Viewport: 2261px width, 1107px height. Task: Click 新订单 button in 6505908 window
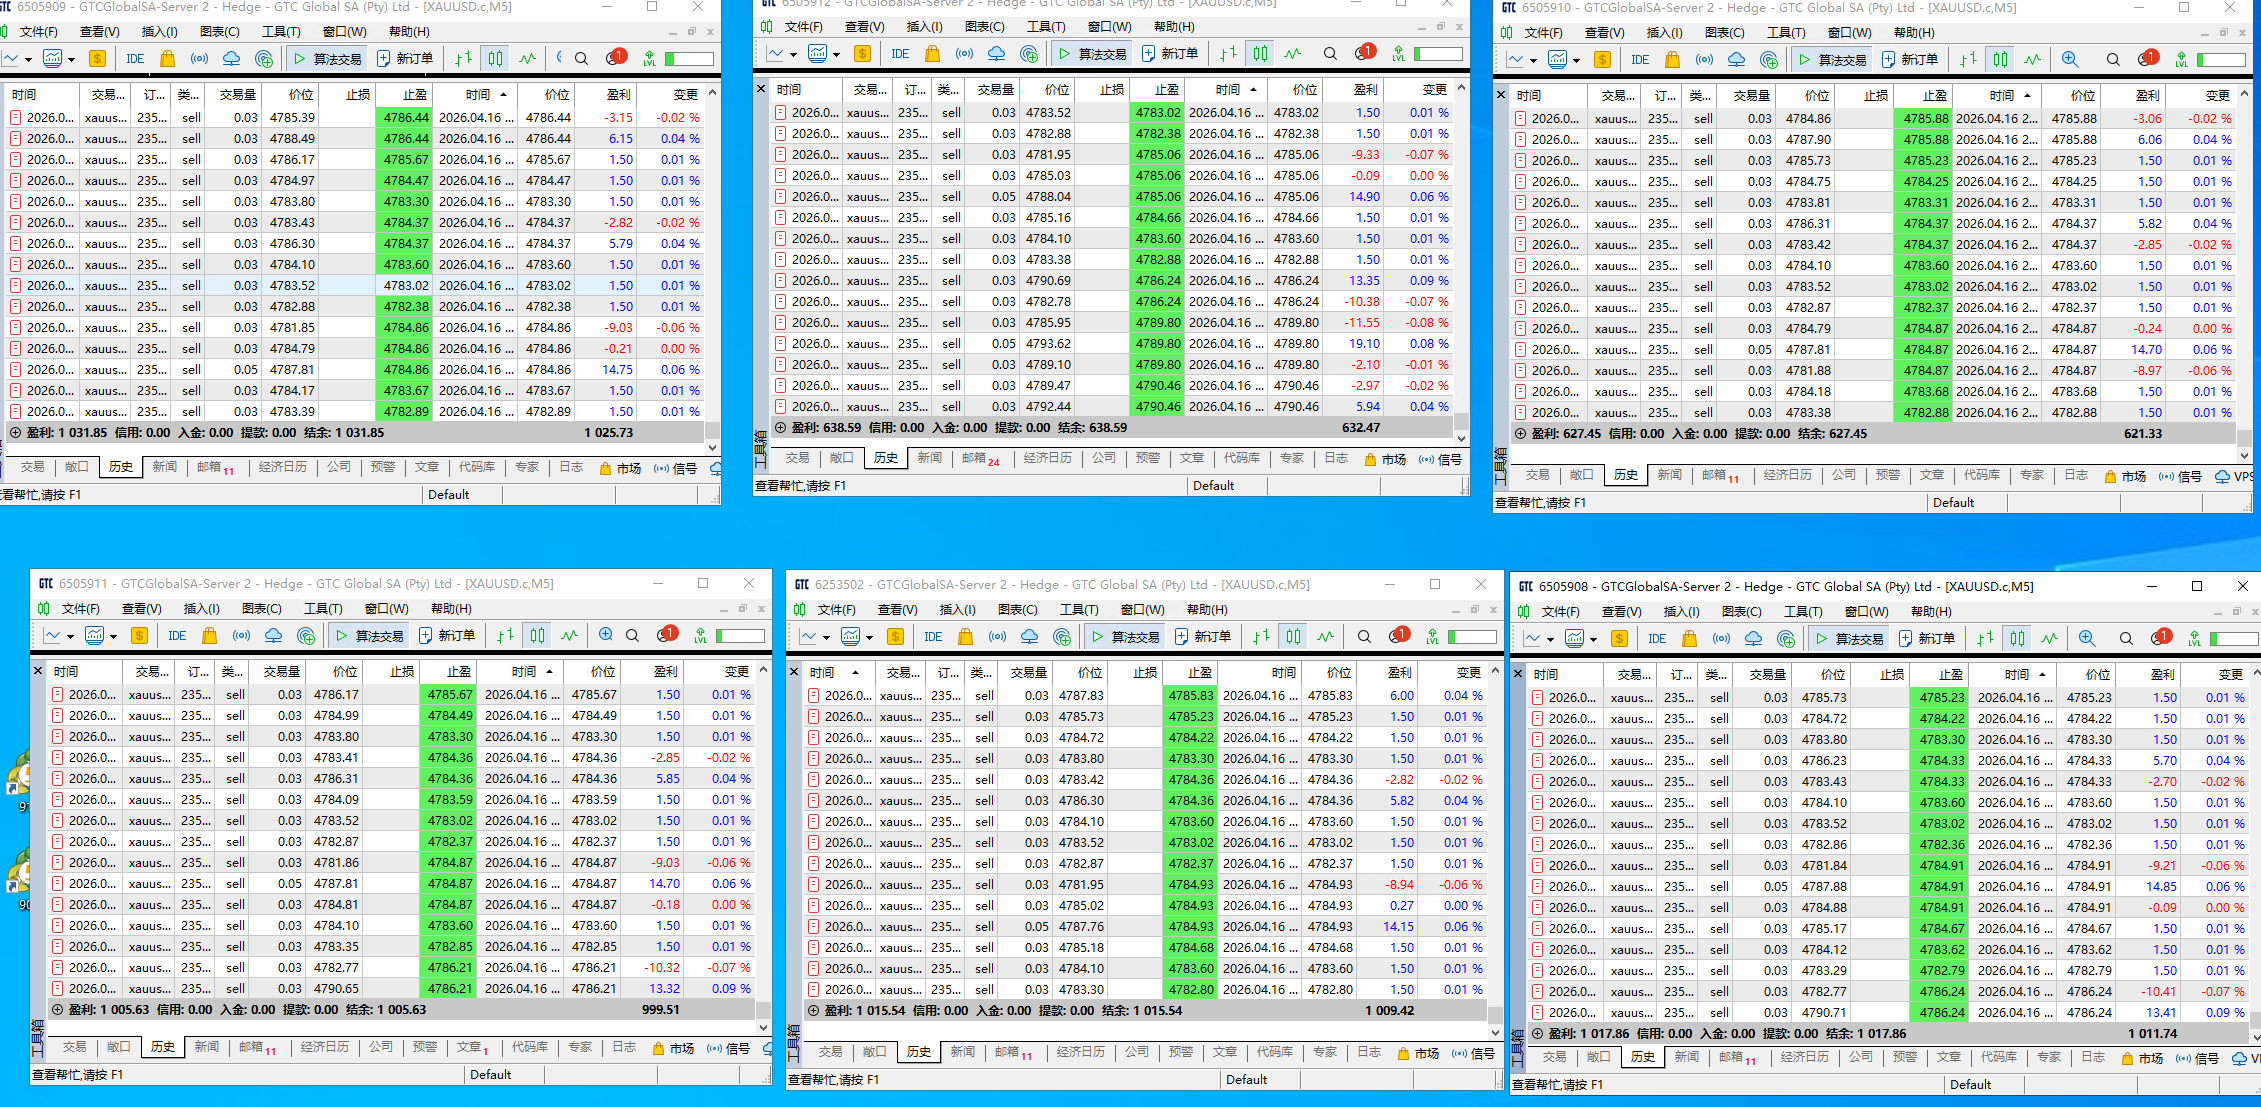1926,639
